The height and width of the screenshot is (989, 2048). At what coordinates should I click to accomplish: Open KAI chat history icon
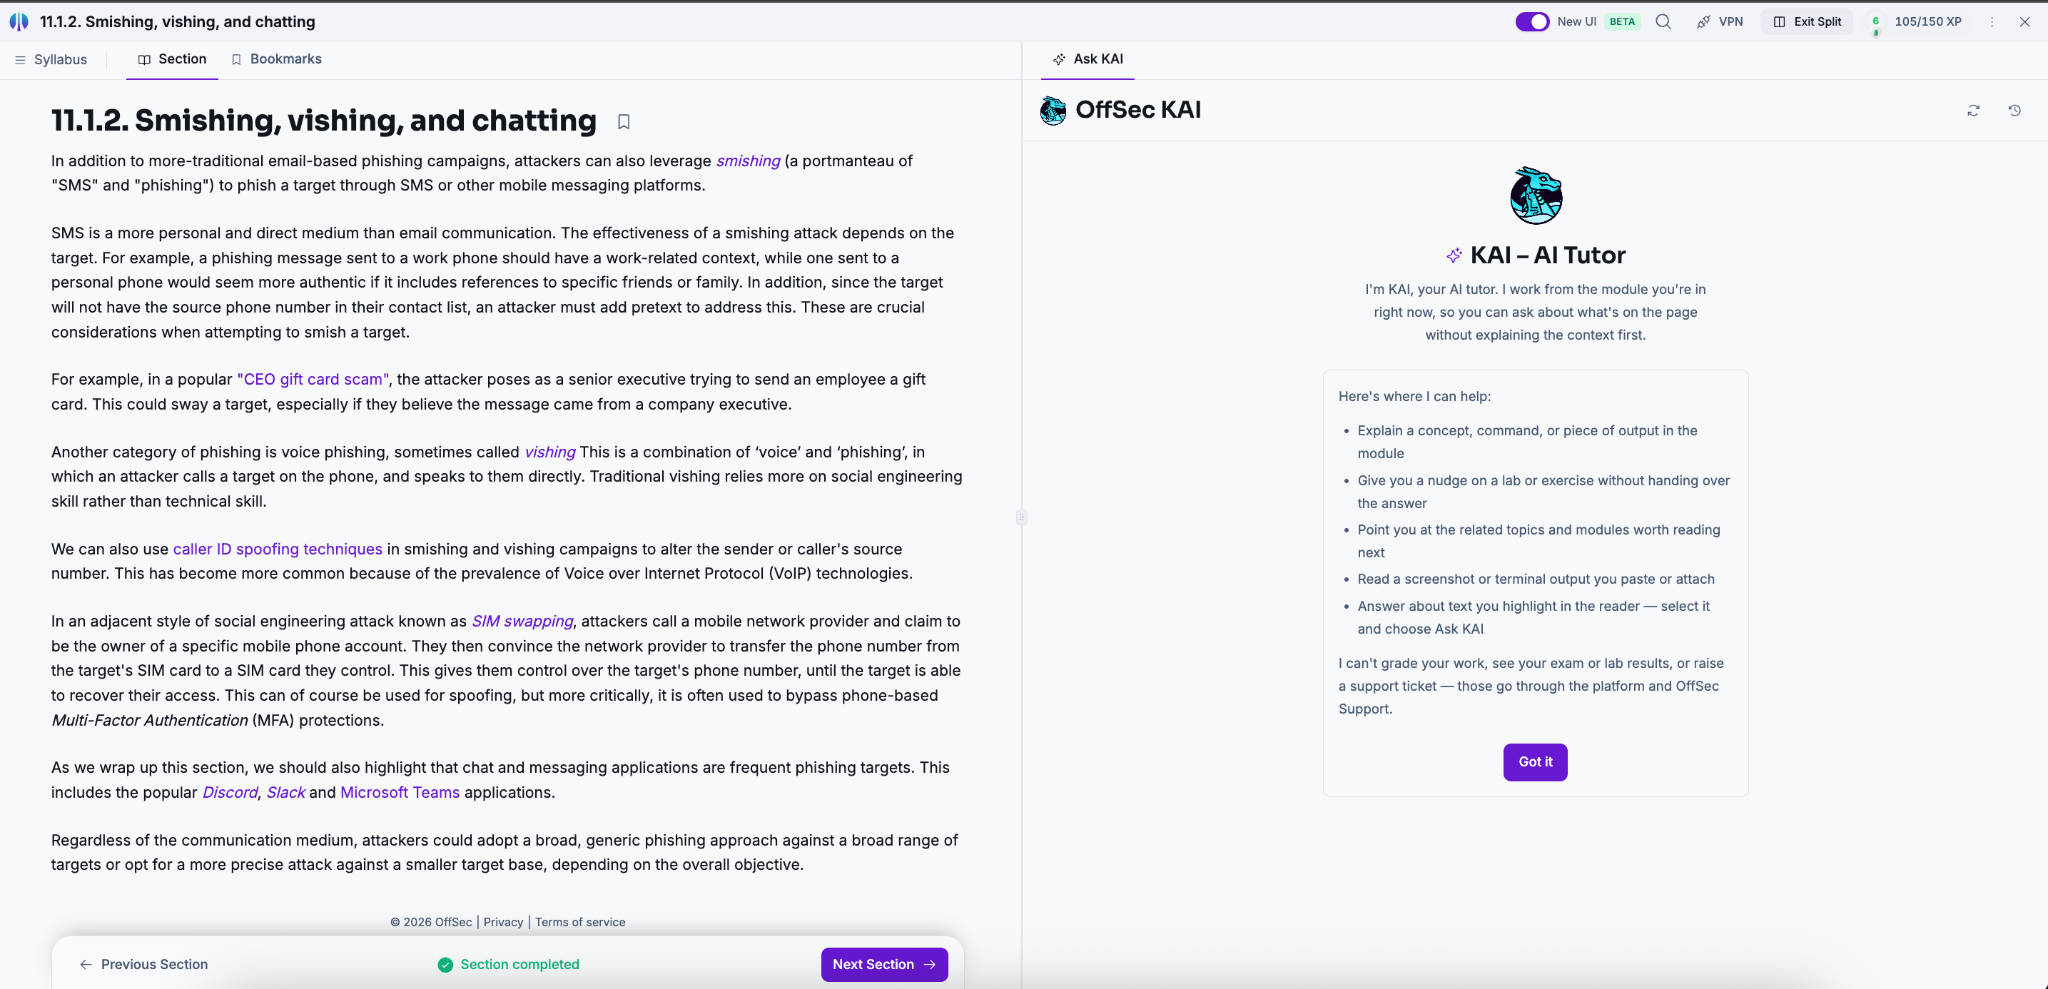click(2014, 111)
